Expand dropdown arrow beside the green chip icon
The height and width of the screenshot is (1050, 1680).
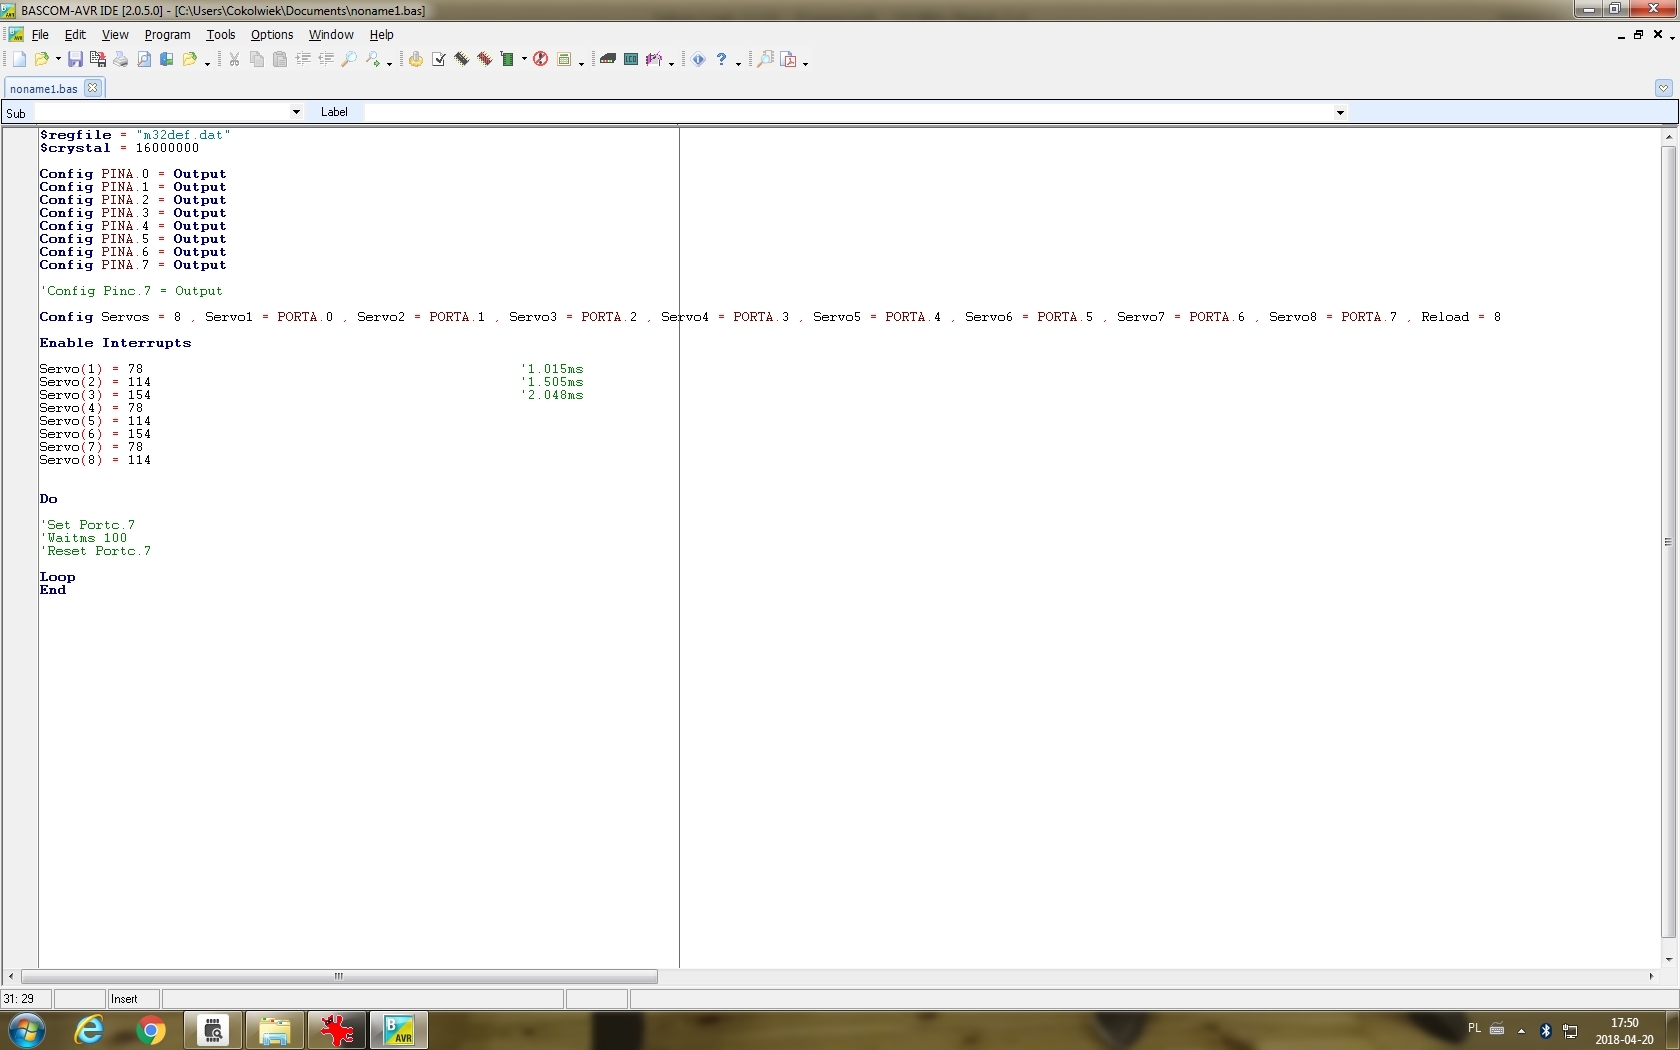coord(524,60)
